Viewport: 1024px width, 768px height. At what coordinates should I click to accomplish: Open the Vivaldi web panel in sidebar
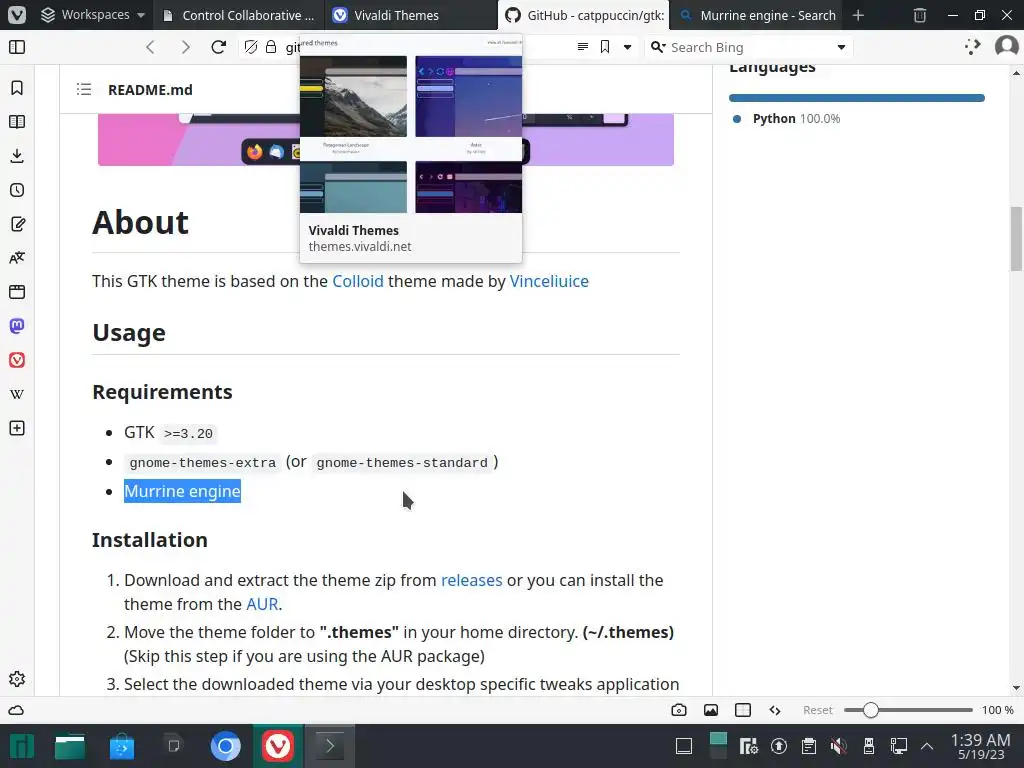coord(17,360)
